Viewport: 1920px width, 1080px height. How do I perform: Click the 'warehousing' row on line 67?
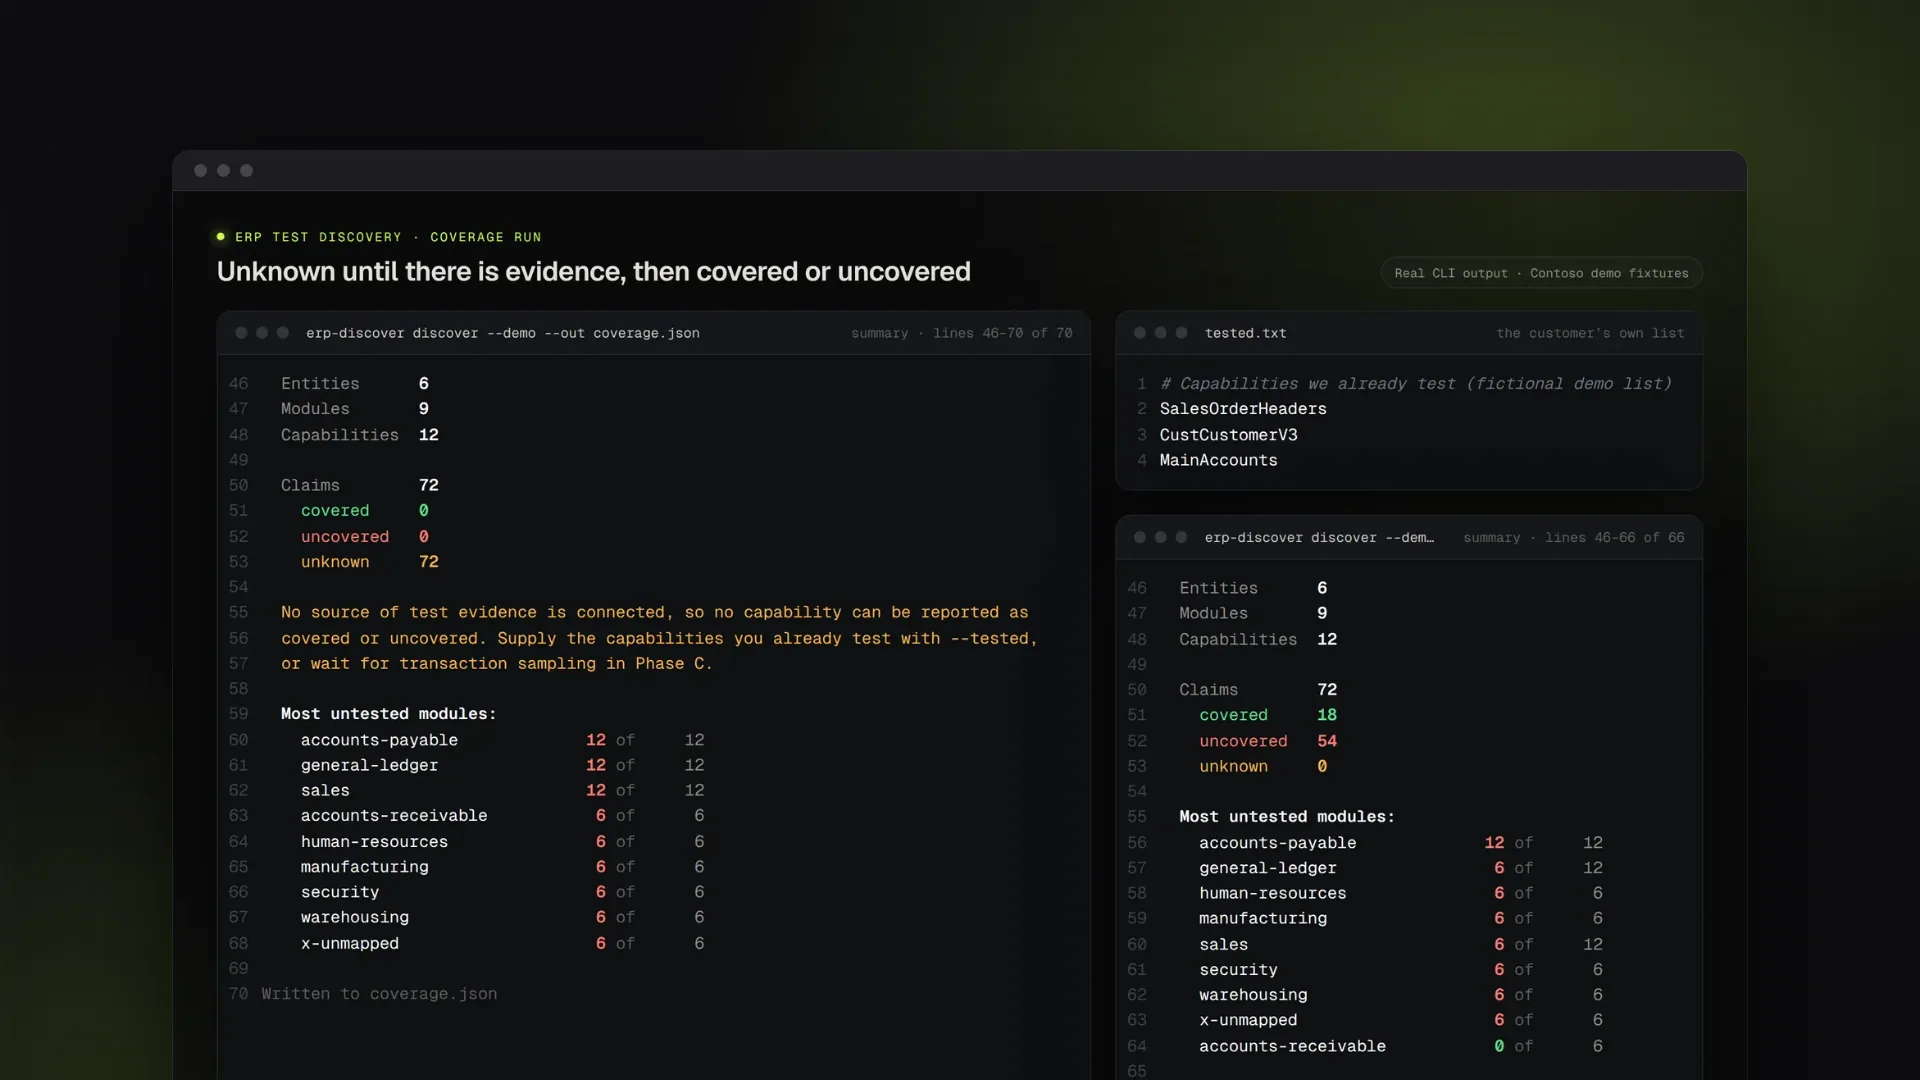point(503,917)
